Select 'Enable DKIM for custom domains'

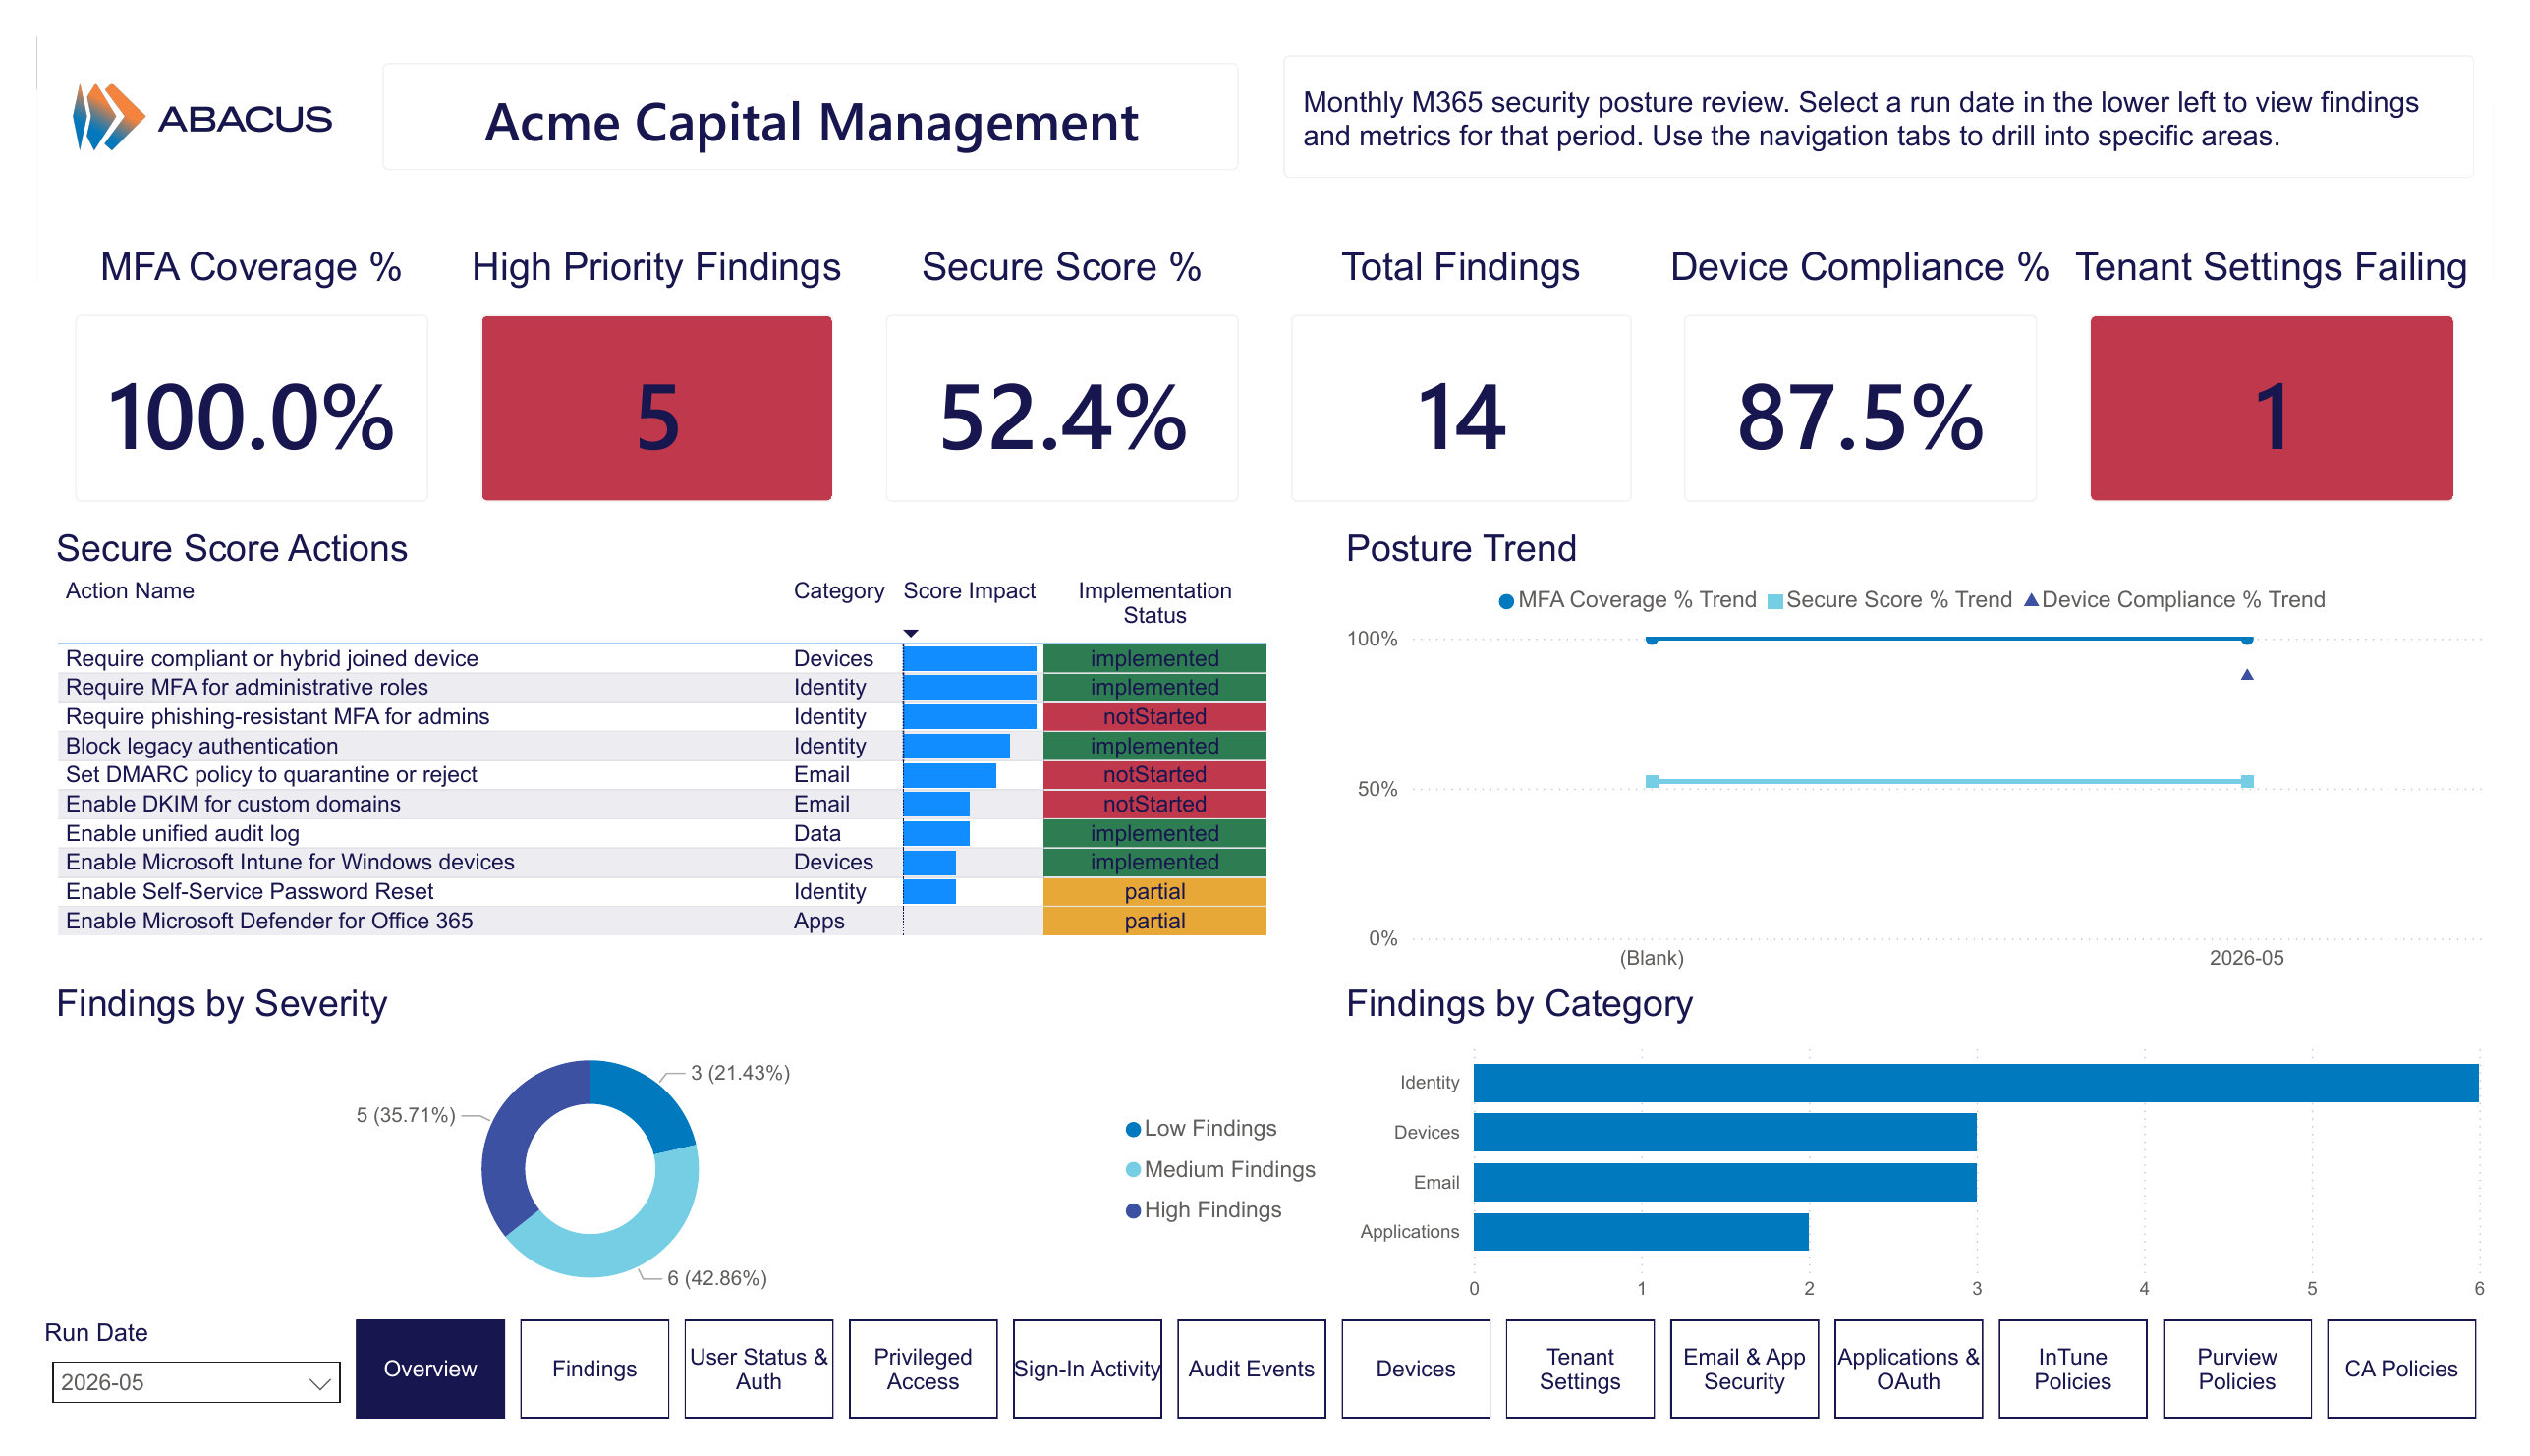click(661, 804)
